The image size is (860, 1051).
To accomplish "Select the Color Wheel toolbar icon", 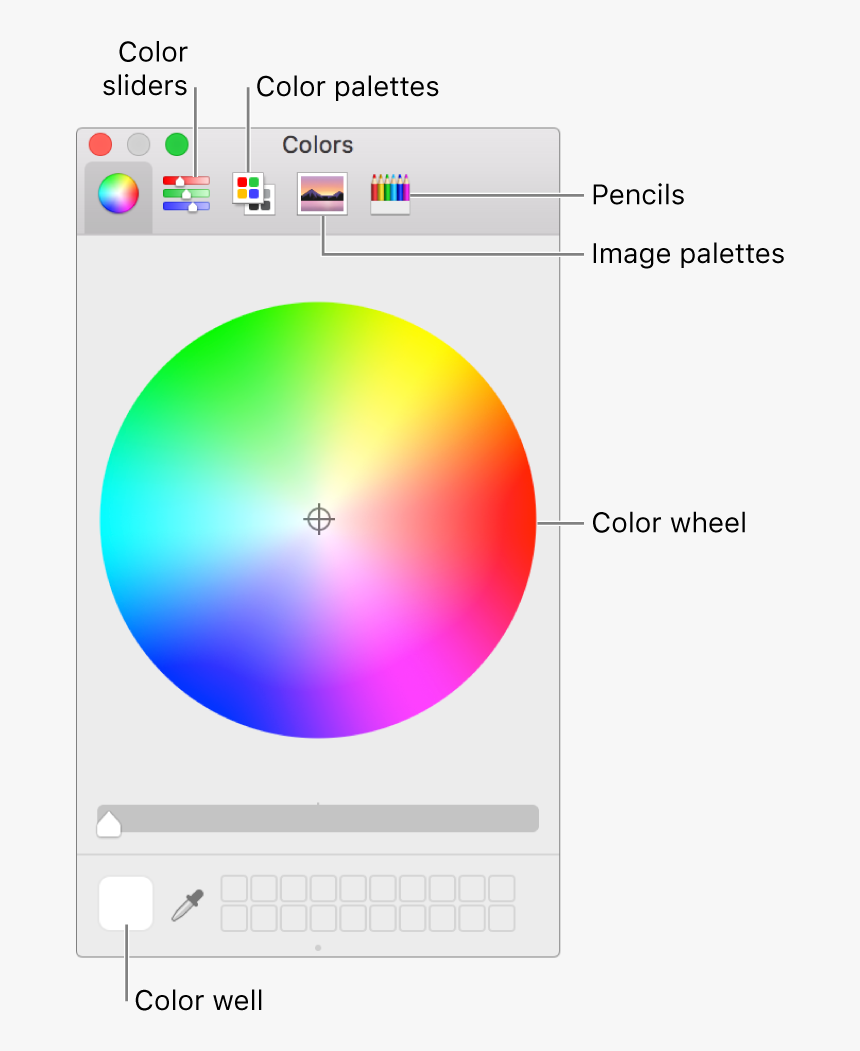I will [x=117, y=194].
